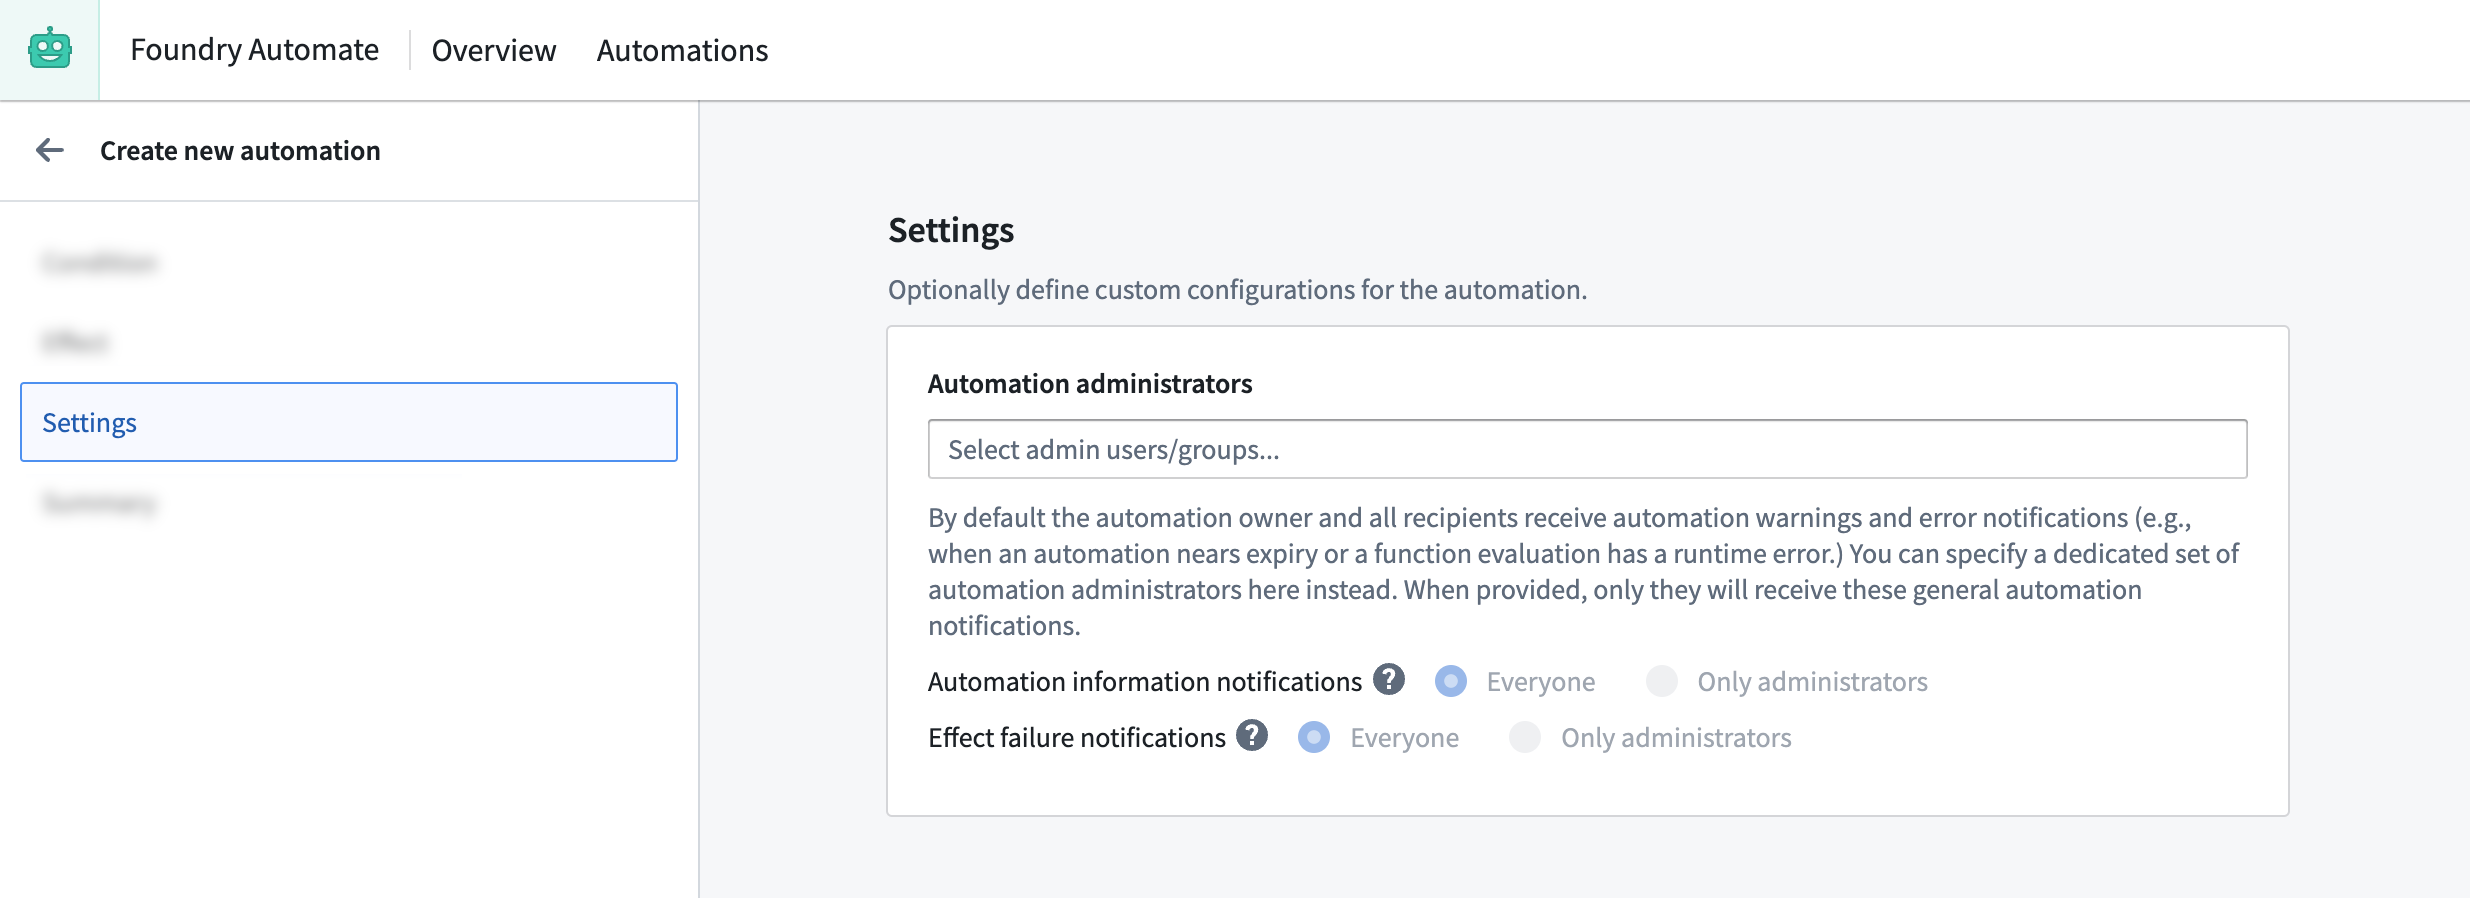Click the Automation administrators label
This screenshot has width=2470, height=898.
[1090, 384]
